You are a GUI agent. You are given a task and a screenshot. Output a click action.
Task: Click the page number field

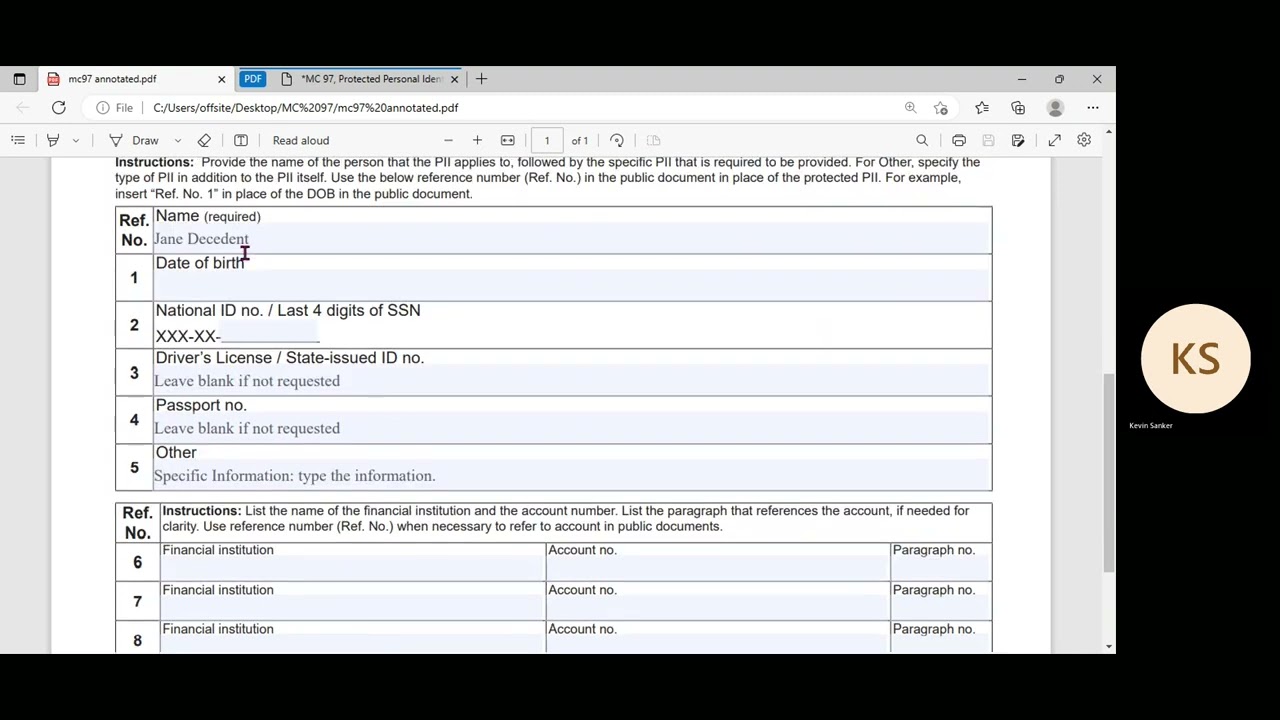click(547, 141)
